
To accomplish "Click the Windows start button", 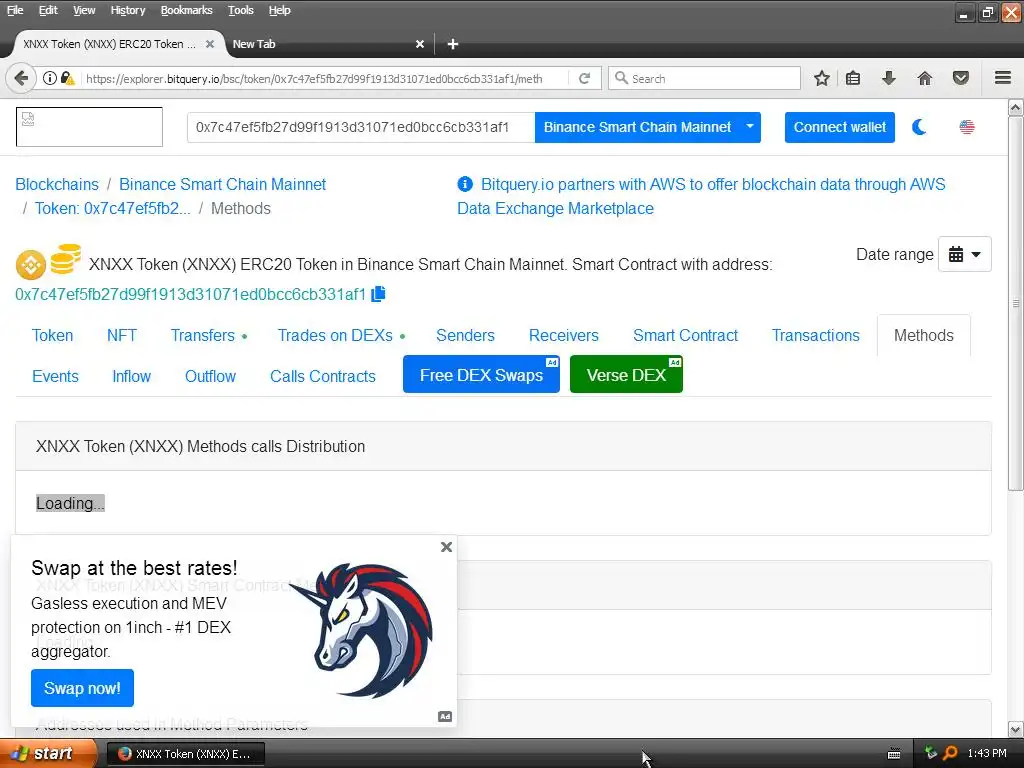I will click(48, 754).
